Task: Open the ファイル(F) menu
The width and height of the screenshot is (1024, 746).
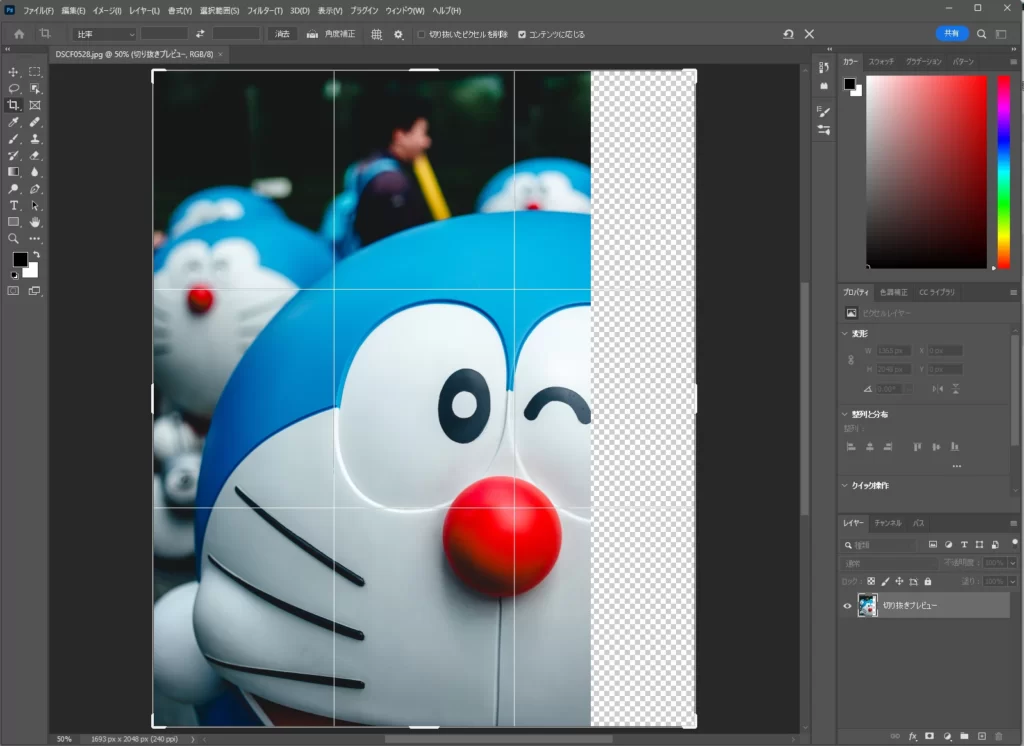Action: pos(39,10)
